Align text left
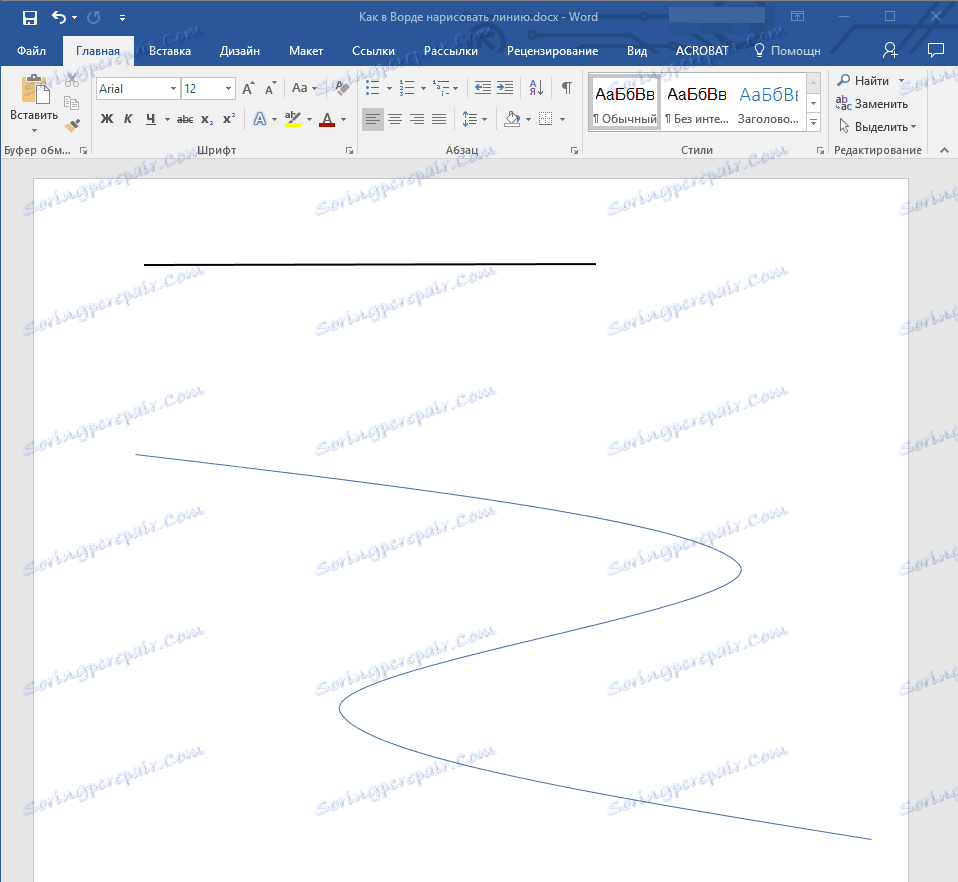This screenshot has width=958, height=882. pos(373,119)
